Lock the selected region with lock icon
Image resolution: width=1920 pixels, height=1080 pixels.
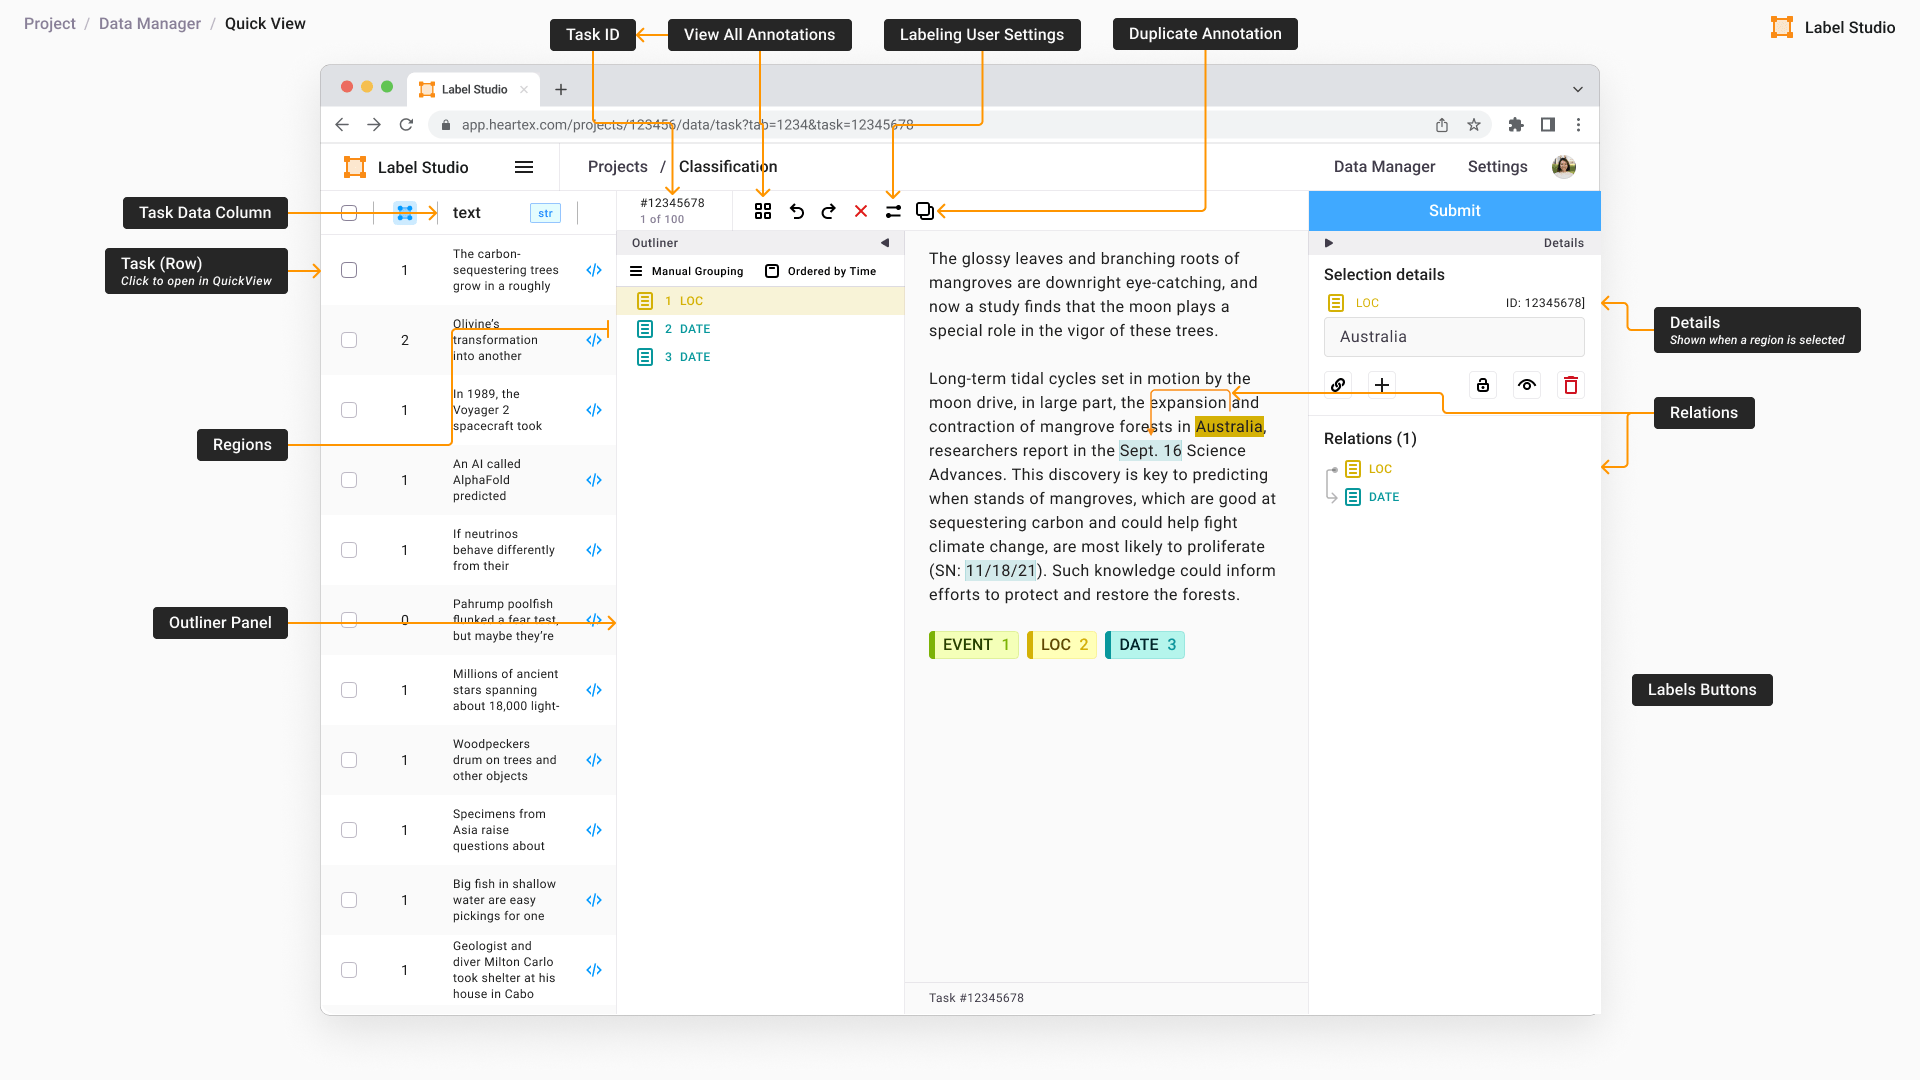(1483, 385)
